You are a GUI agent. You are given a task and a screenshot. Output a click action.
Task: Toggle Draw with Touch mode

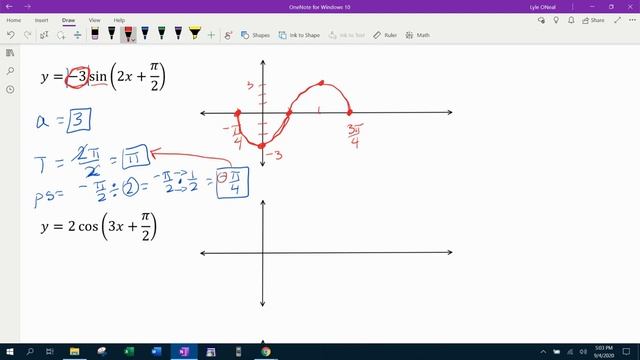(228, 35)
